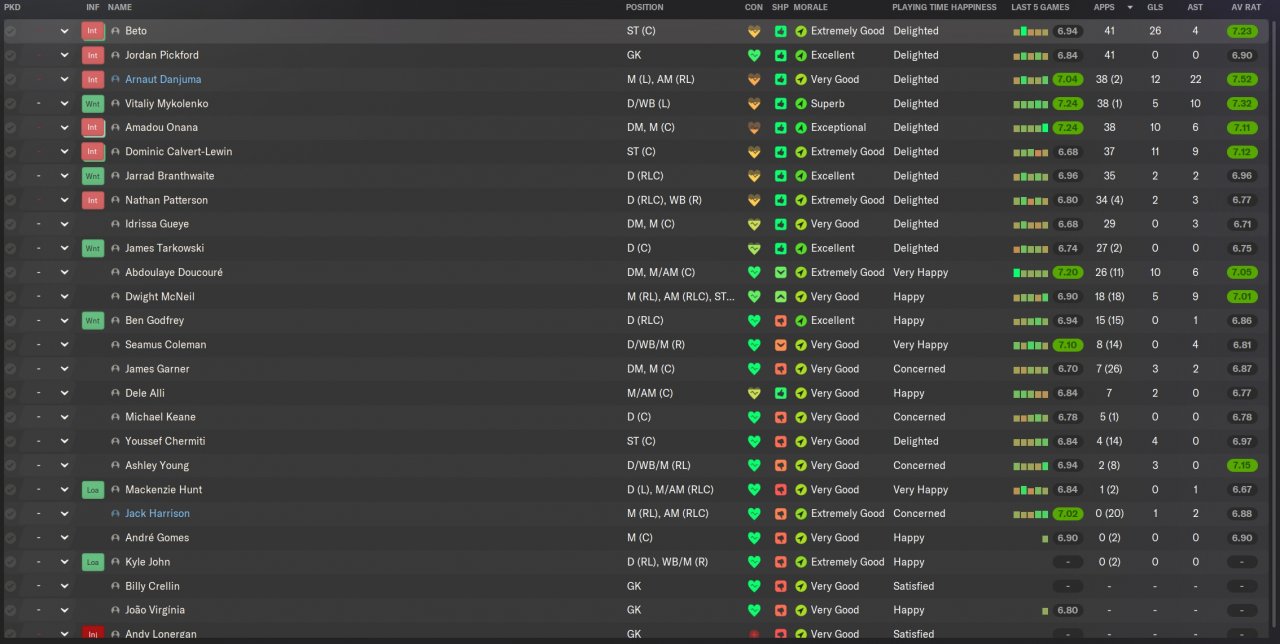Open the selection dropdown chevron for Michael Keane
Image resolution: width=1280 pixels, height=644 pixels.
(x=64, y=417)
